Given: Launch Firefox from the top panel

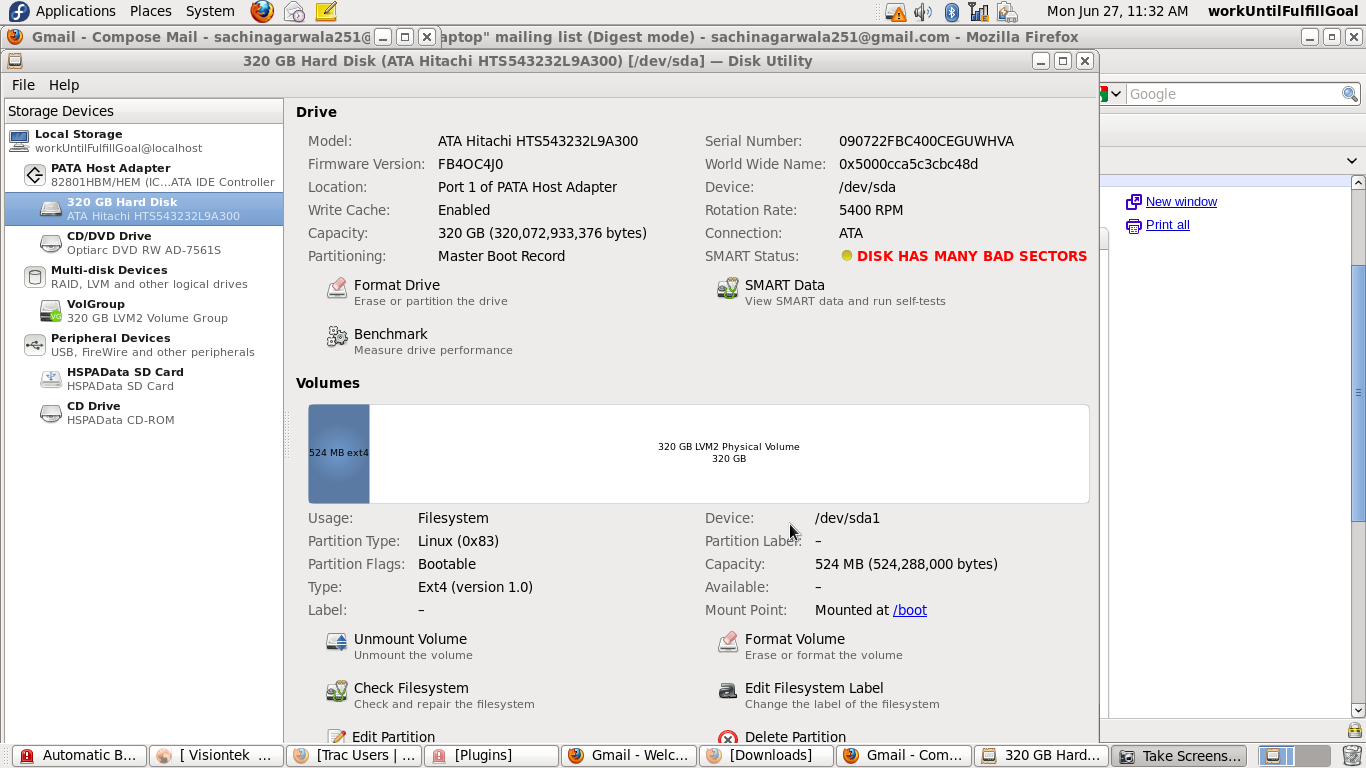Looking at the screenshot, I should [x=262, y=11].
